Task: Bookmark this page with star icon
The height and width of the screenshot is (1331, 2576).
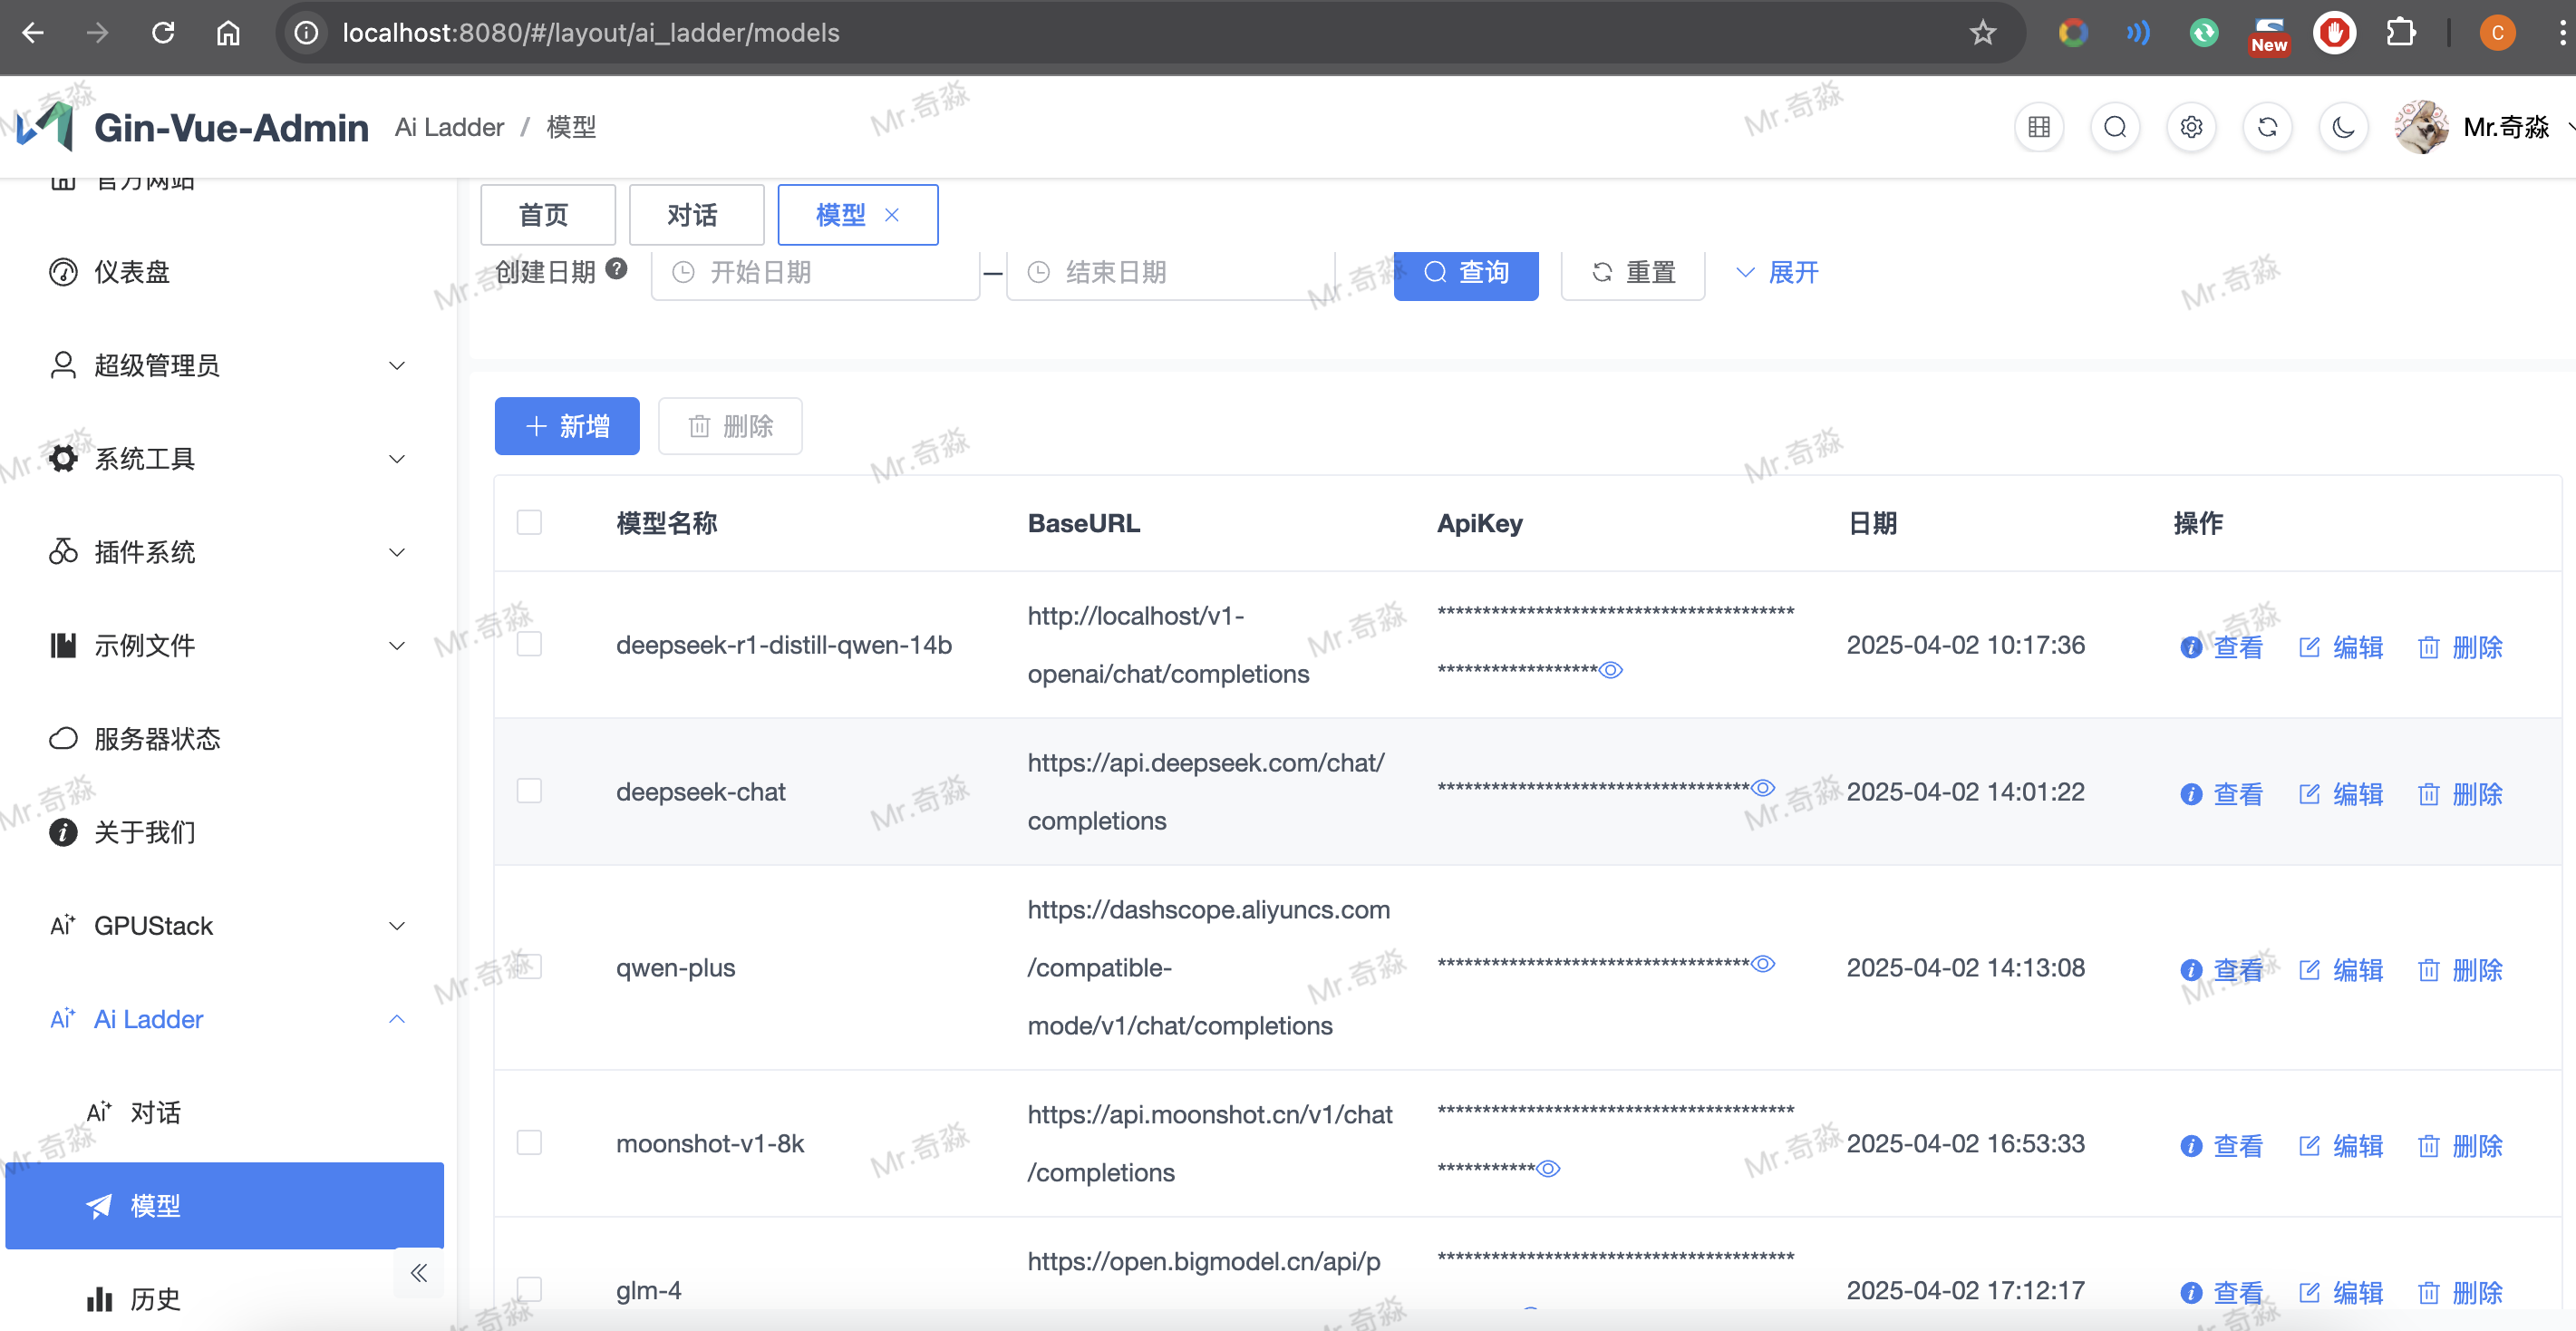Action: pos(1982,33)
